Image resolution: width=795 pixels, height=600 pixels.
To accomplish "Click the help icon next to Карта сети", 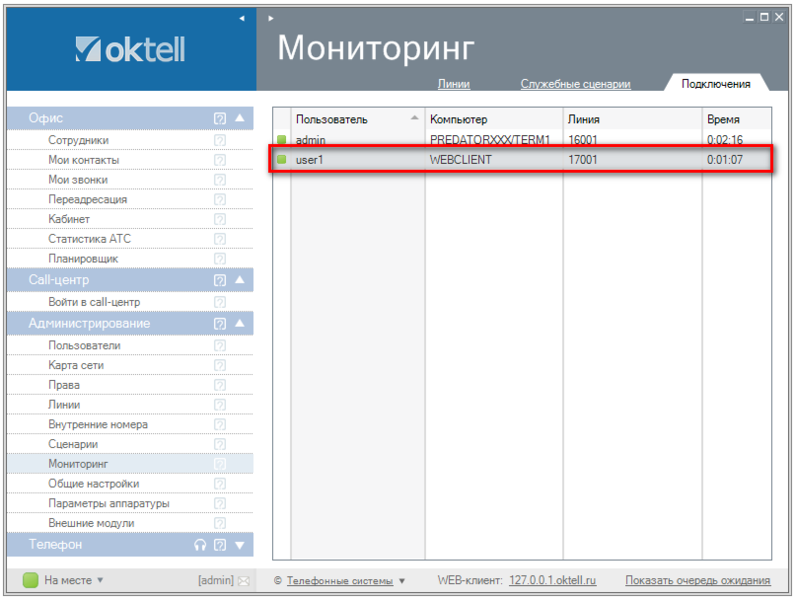I will [x=220, y=365].
